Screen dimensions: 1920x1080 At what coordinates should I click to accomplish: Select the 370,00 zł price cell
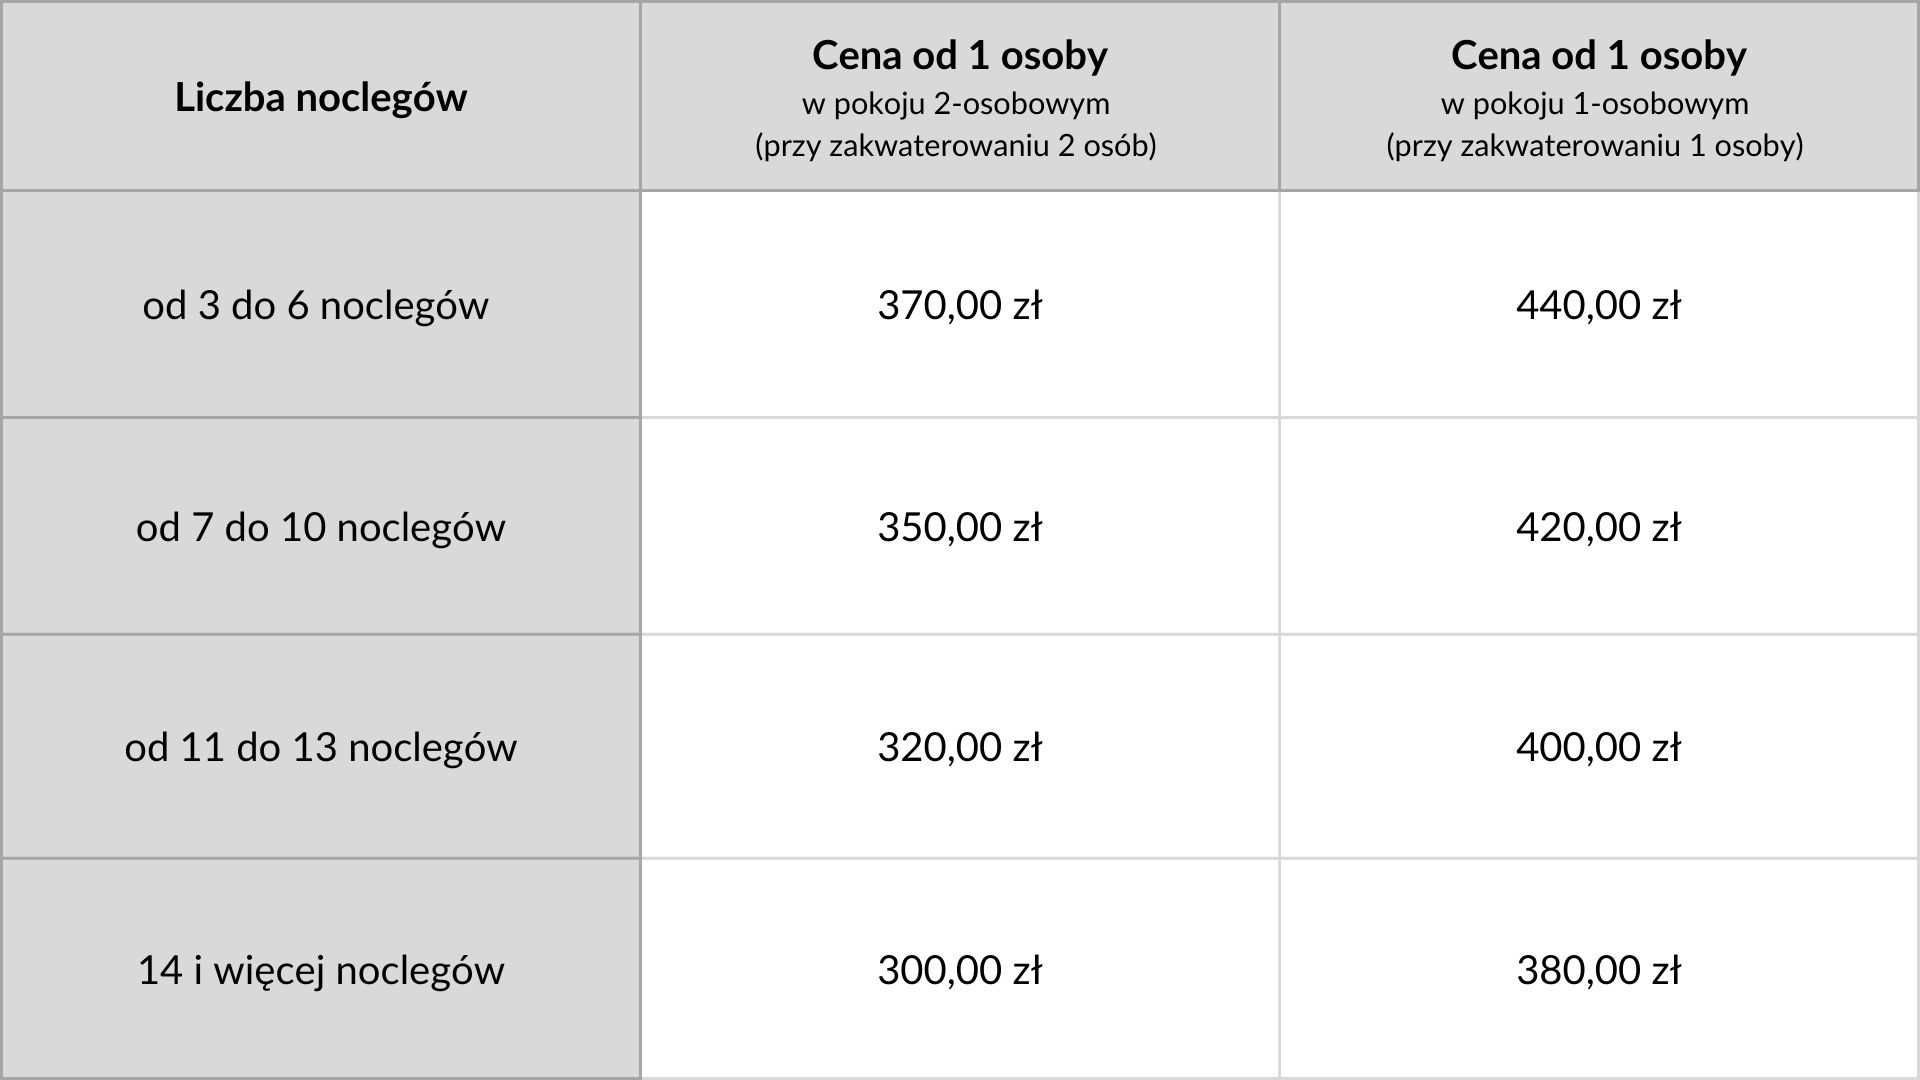(x=960, y=305)
